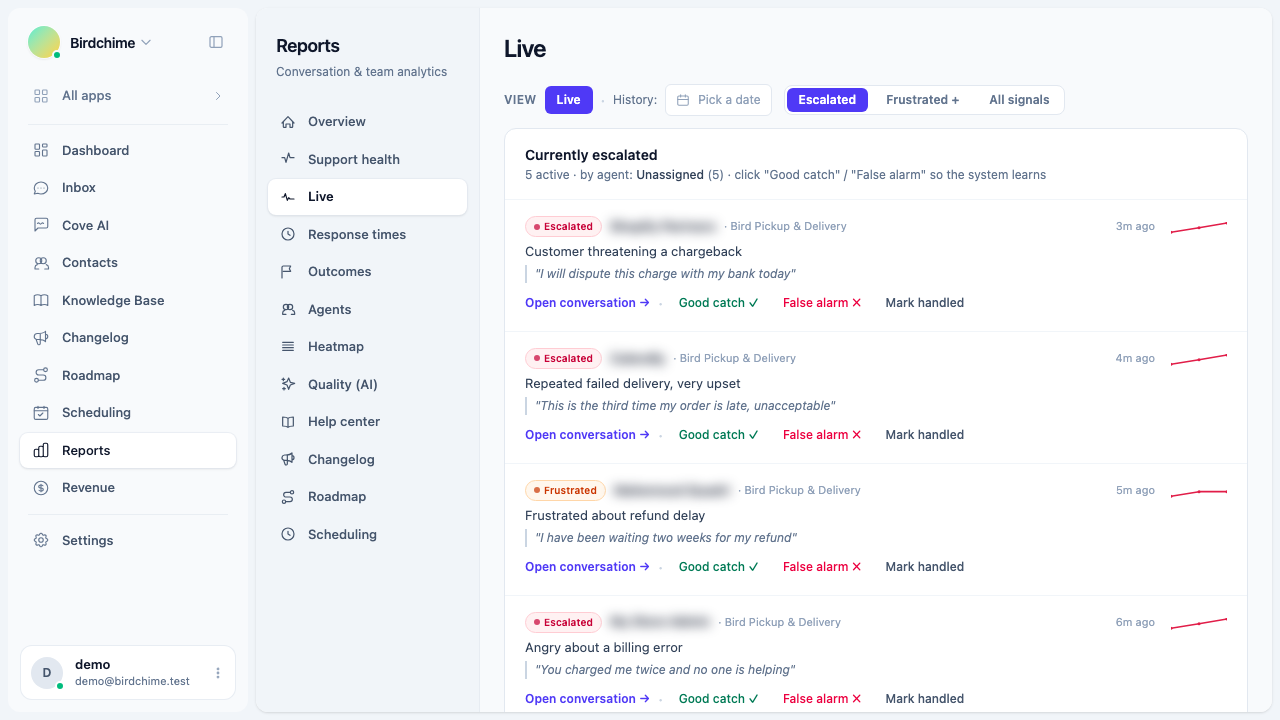Image resolution: width=1280 pixels, height=720 pixels.
Task: Click the Inbox chat bubble icon
Action: (41, 188)
